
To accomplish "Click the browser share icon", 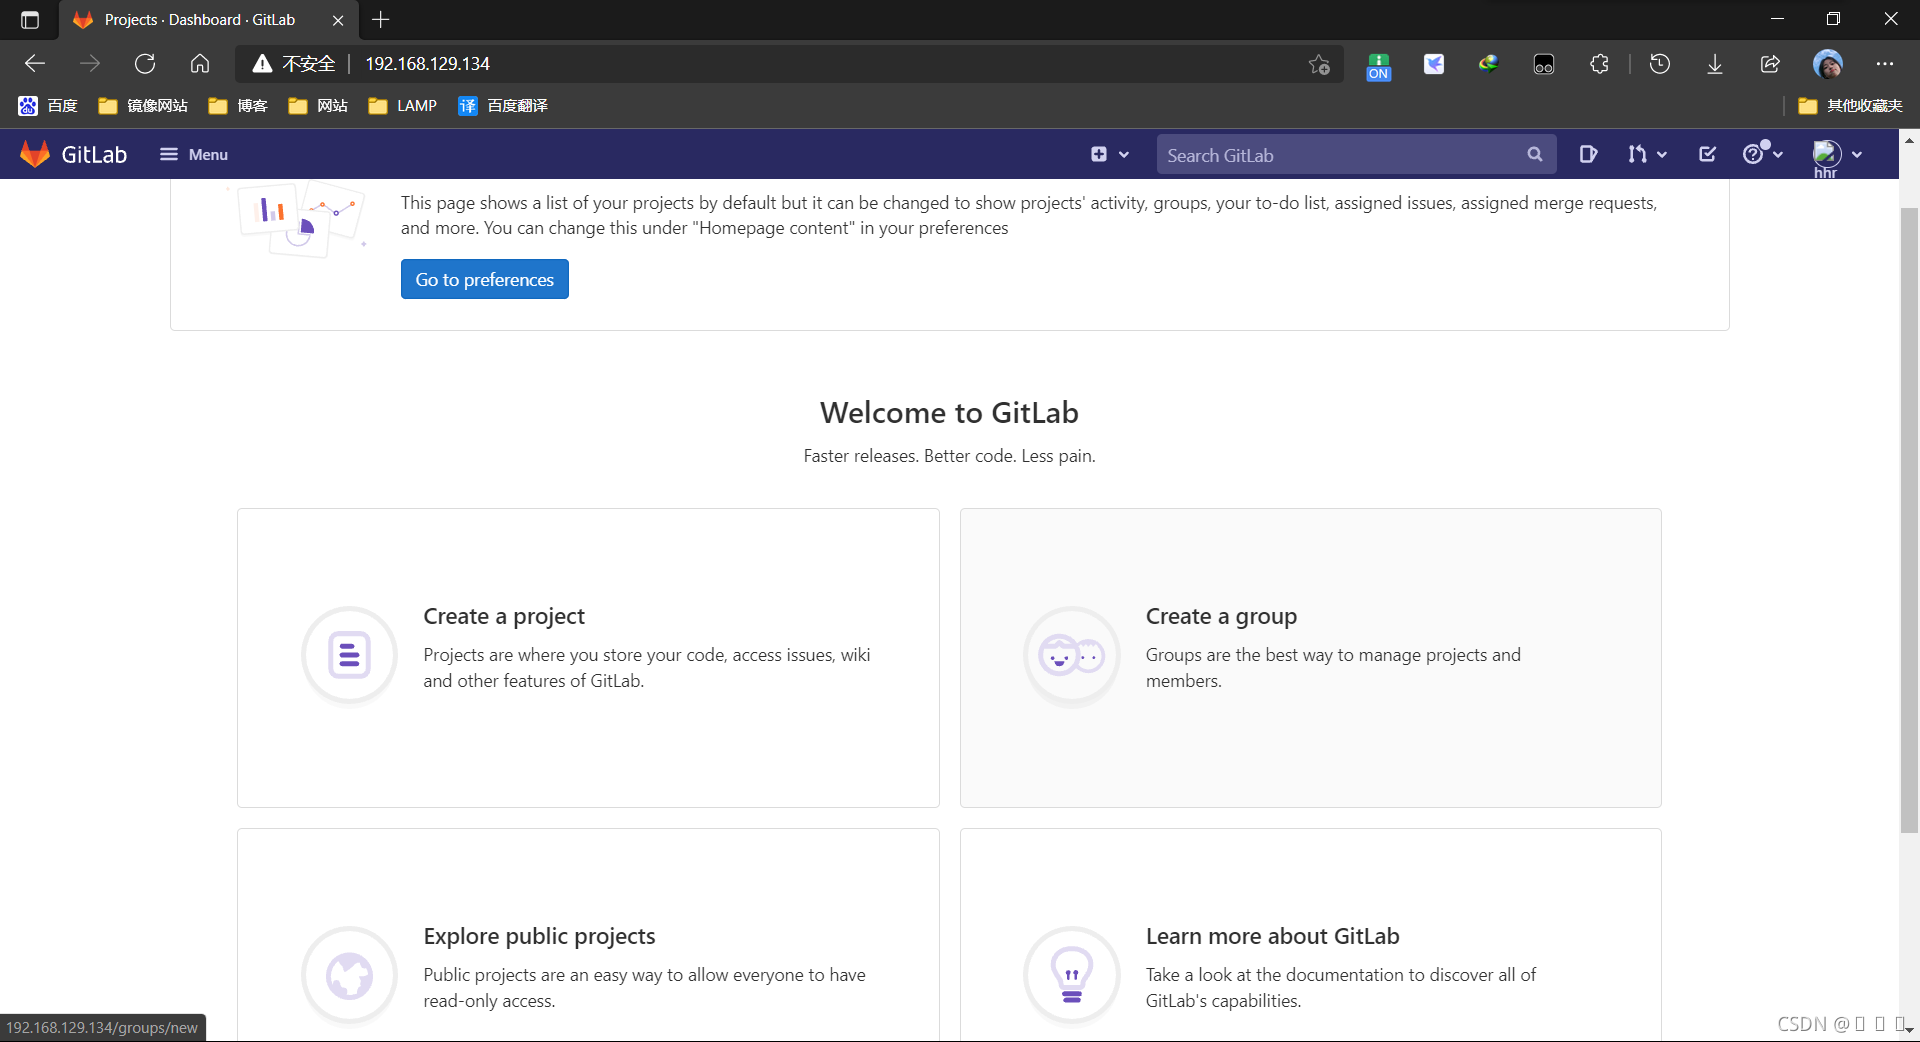I will point(1770,64).
